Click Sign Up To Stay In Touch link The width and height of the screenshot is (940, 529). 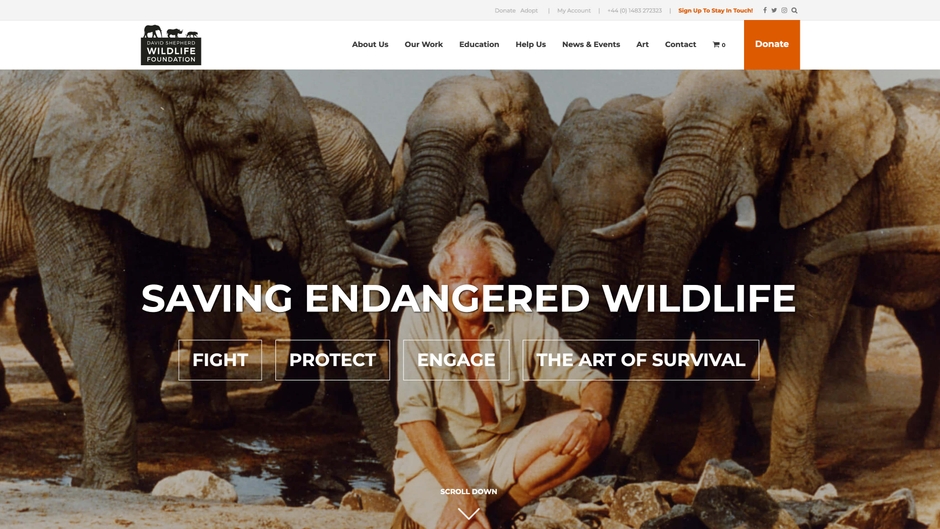(x=715, y=10)
